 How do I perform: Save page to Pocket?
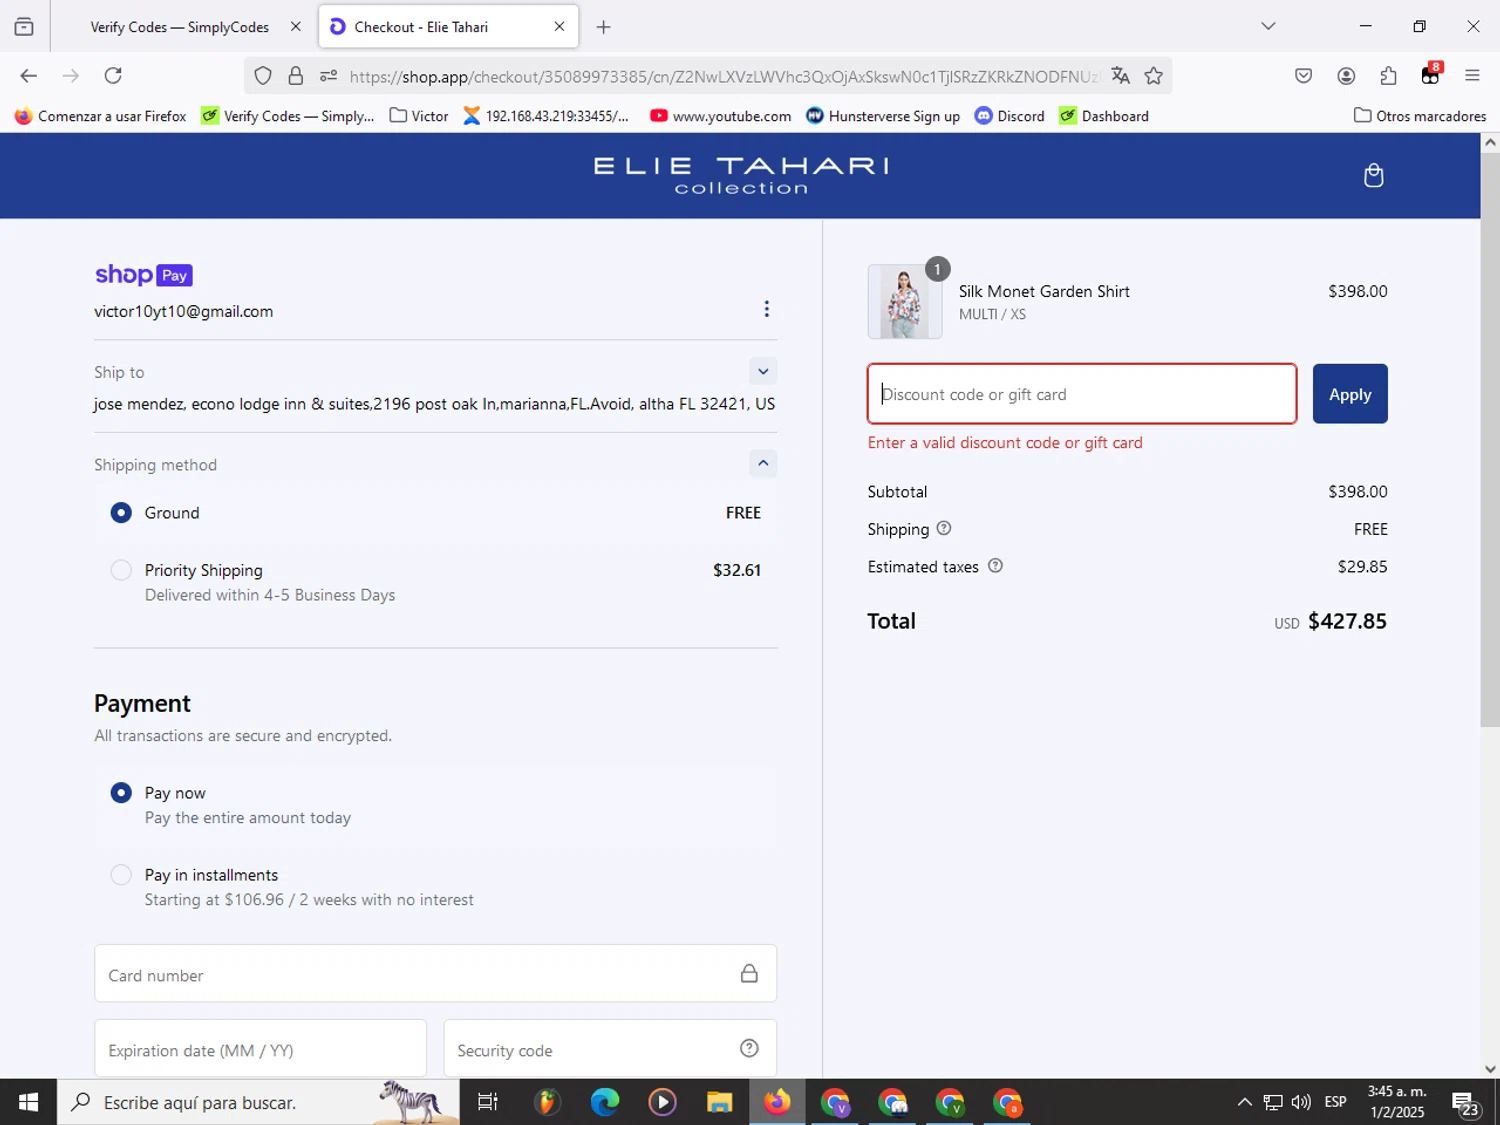pos(1303,76)
